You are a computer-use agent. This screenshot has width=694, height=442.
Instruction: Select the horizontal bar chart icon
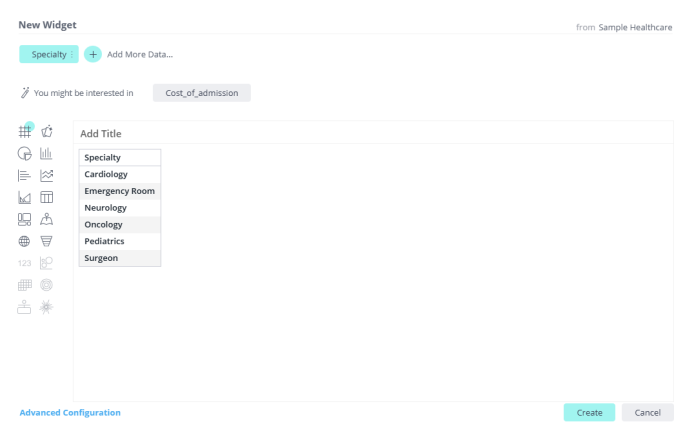[25, 176]
